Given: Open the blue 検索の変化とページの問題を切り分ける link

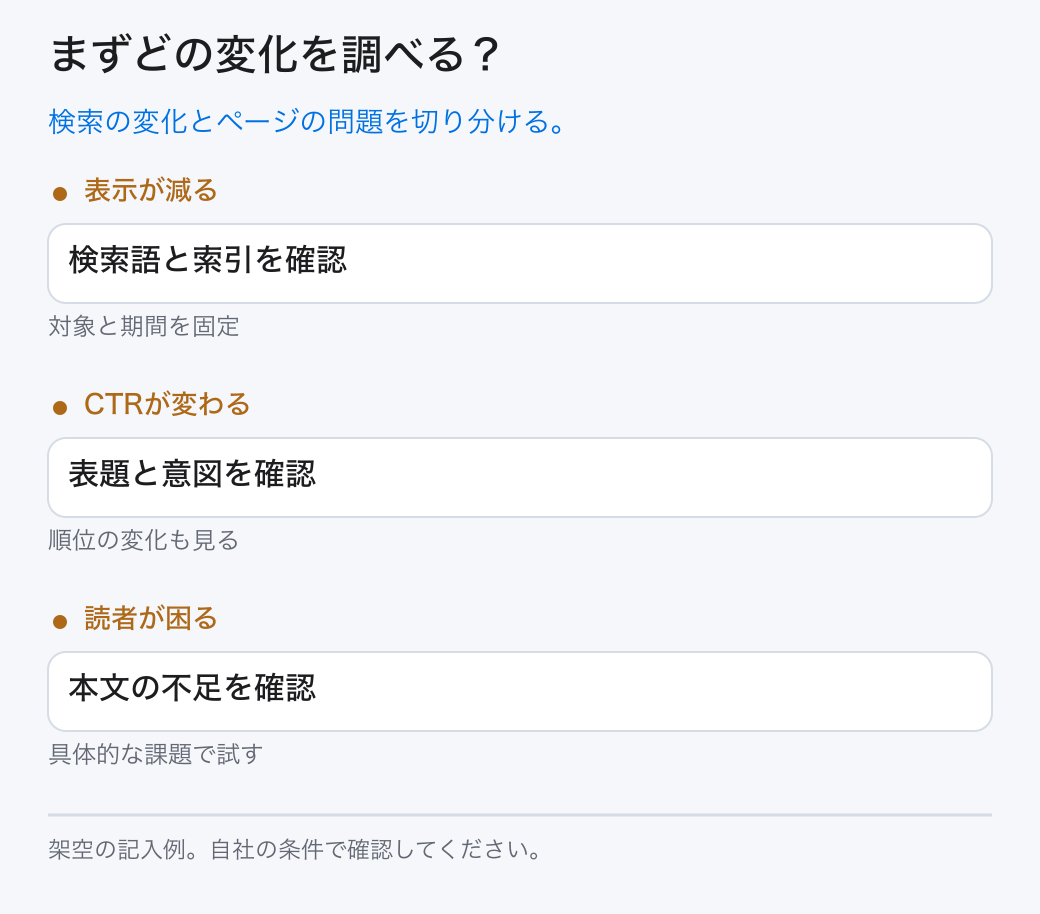Looking at the screenshot, I should (x=306, y=121).
